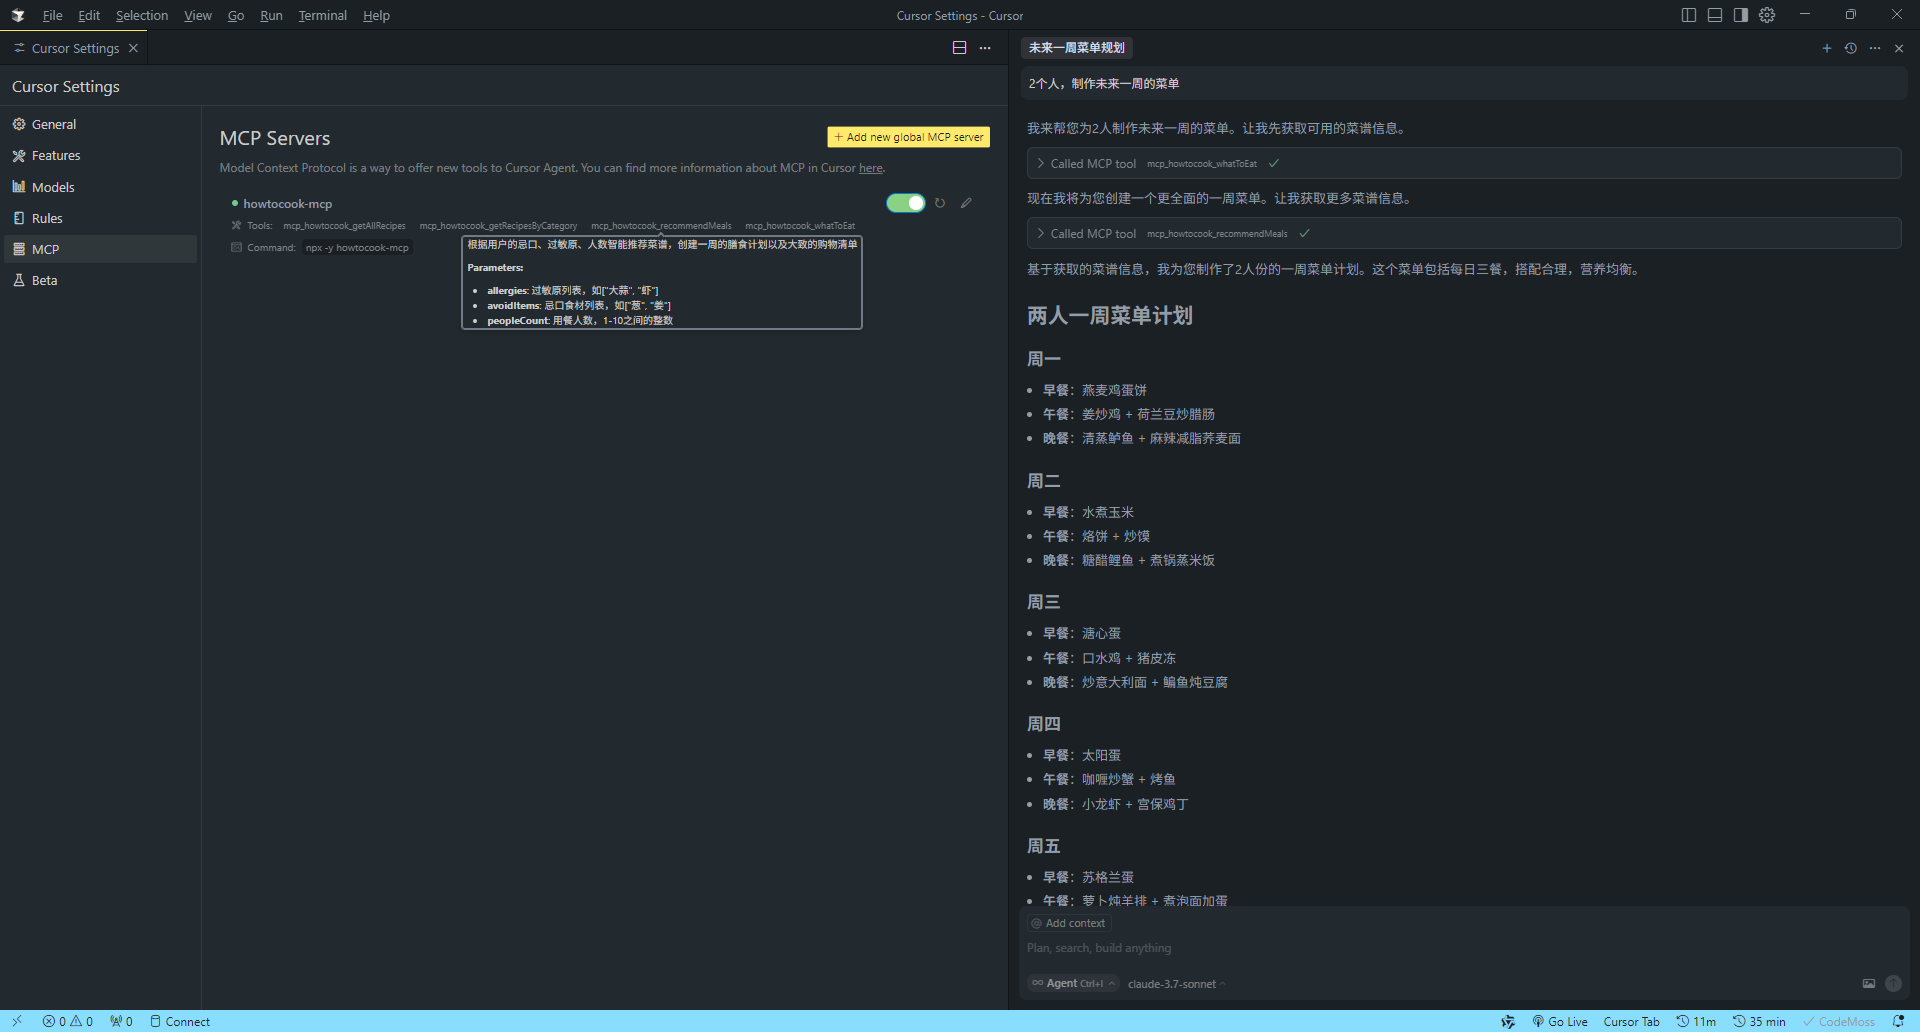Click Go Live in status bar

point(1560,1021)
